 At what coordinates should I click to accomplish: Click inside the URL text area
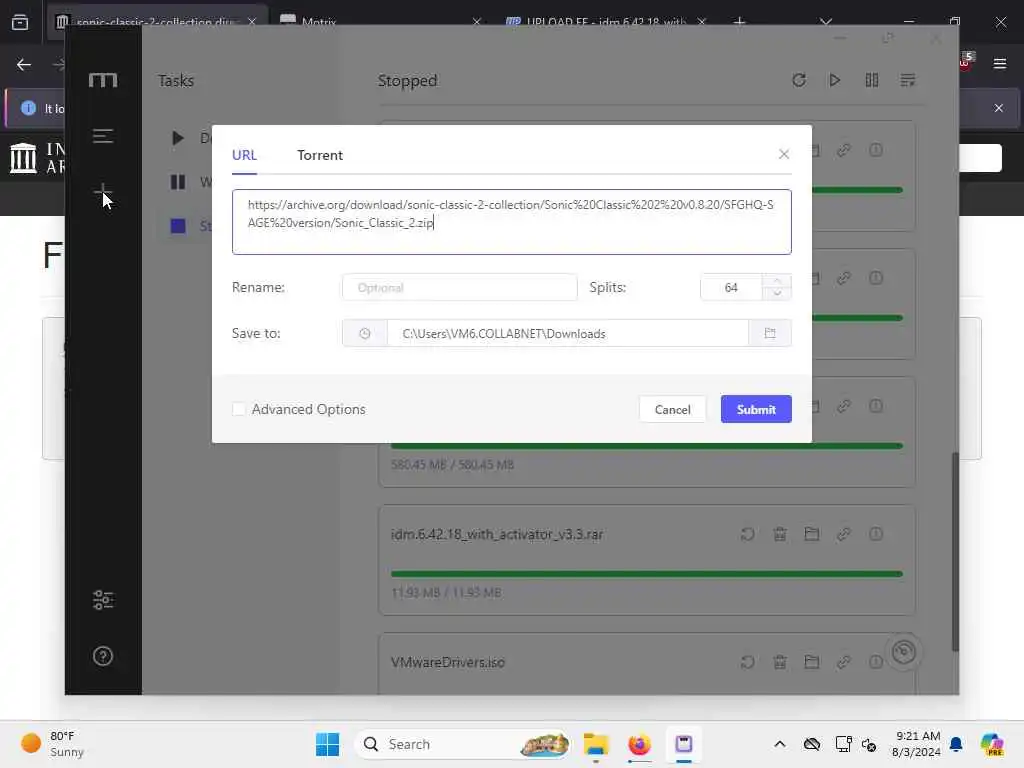511,221
